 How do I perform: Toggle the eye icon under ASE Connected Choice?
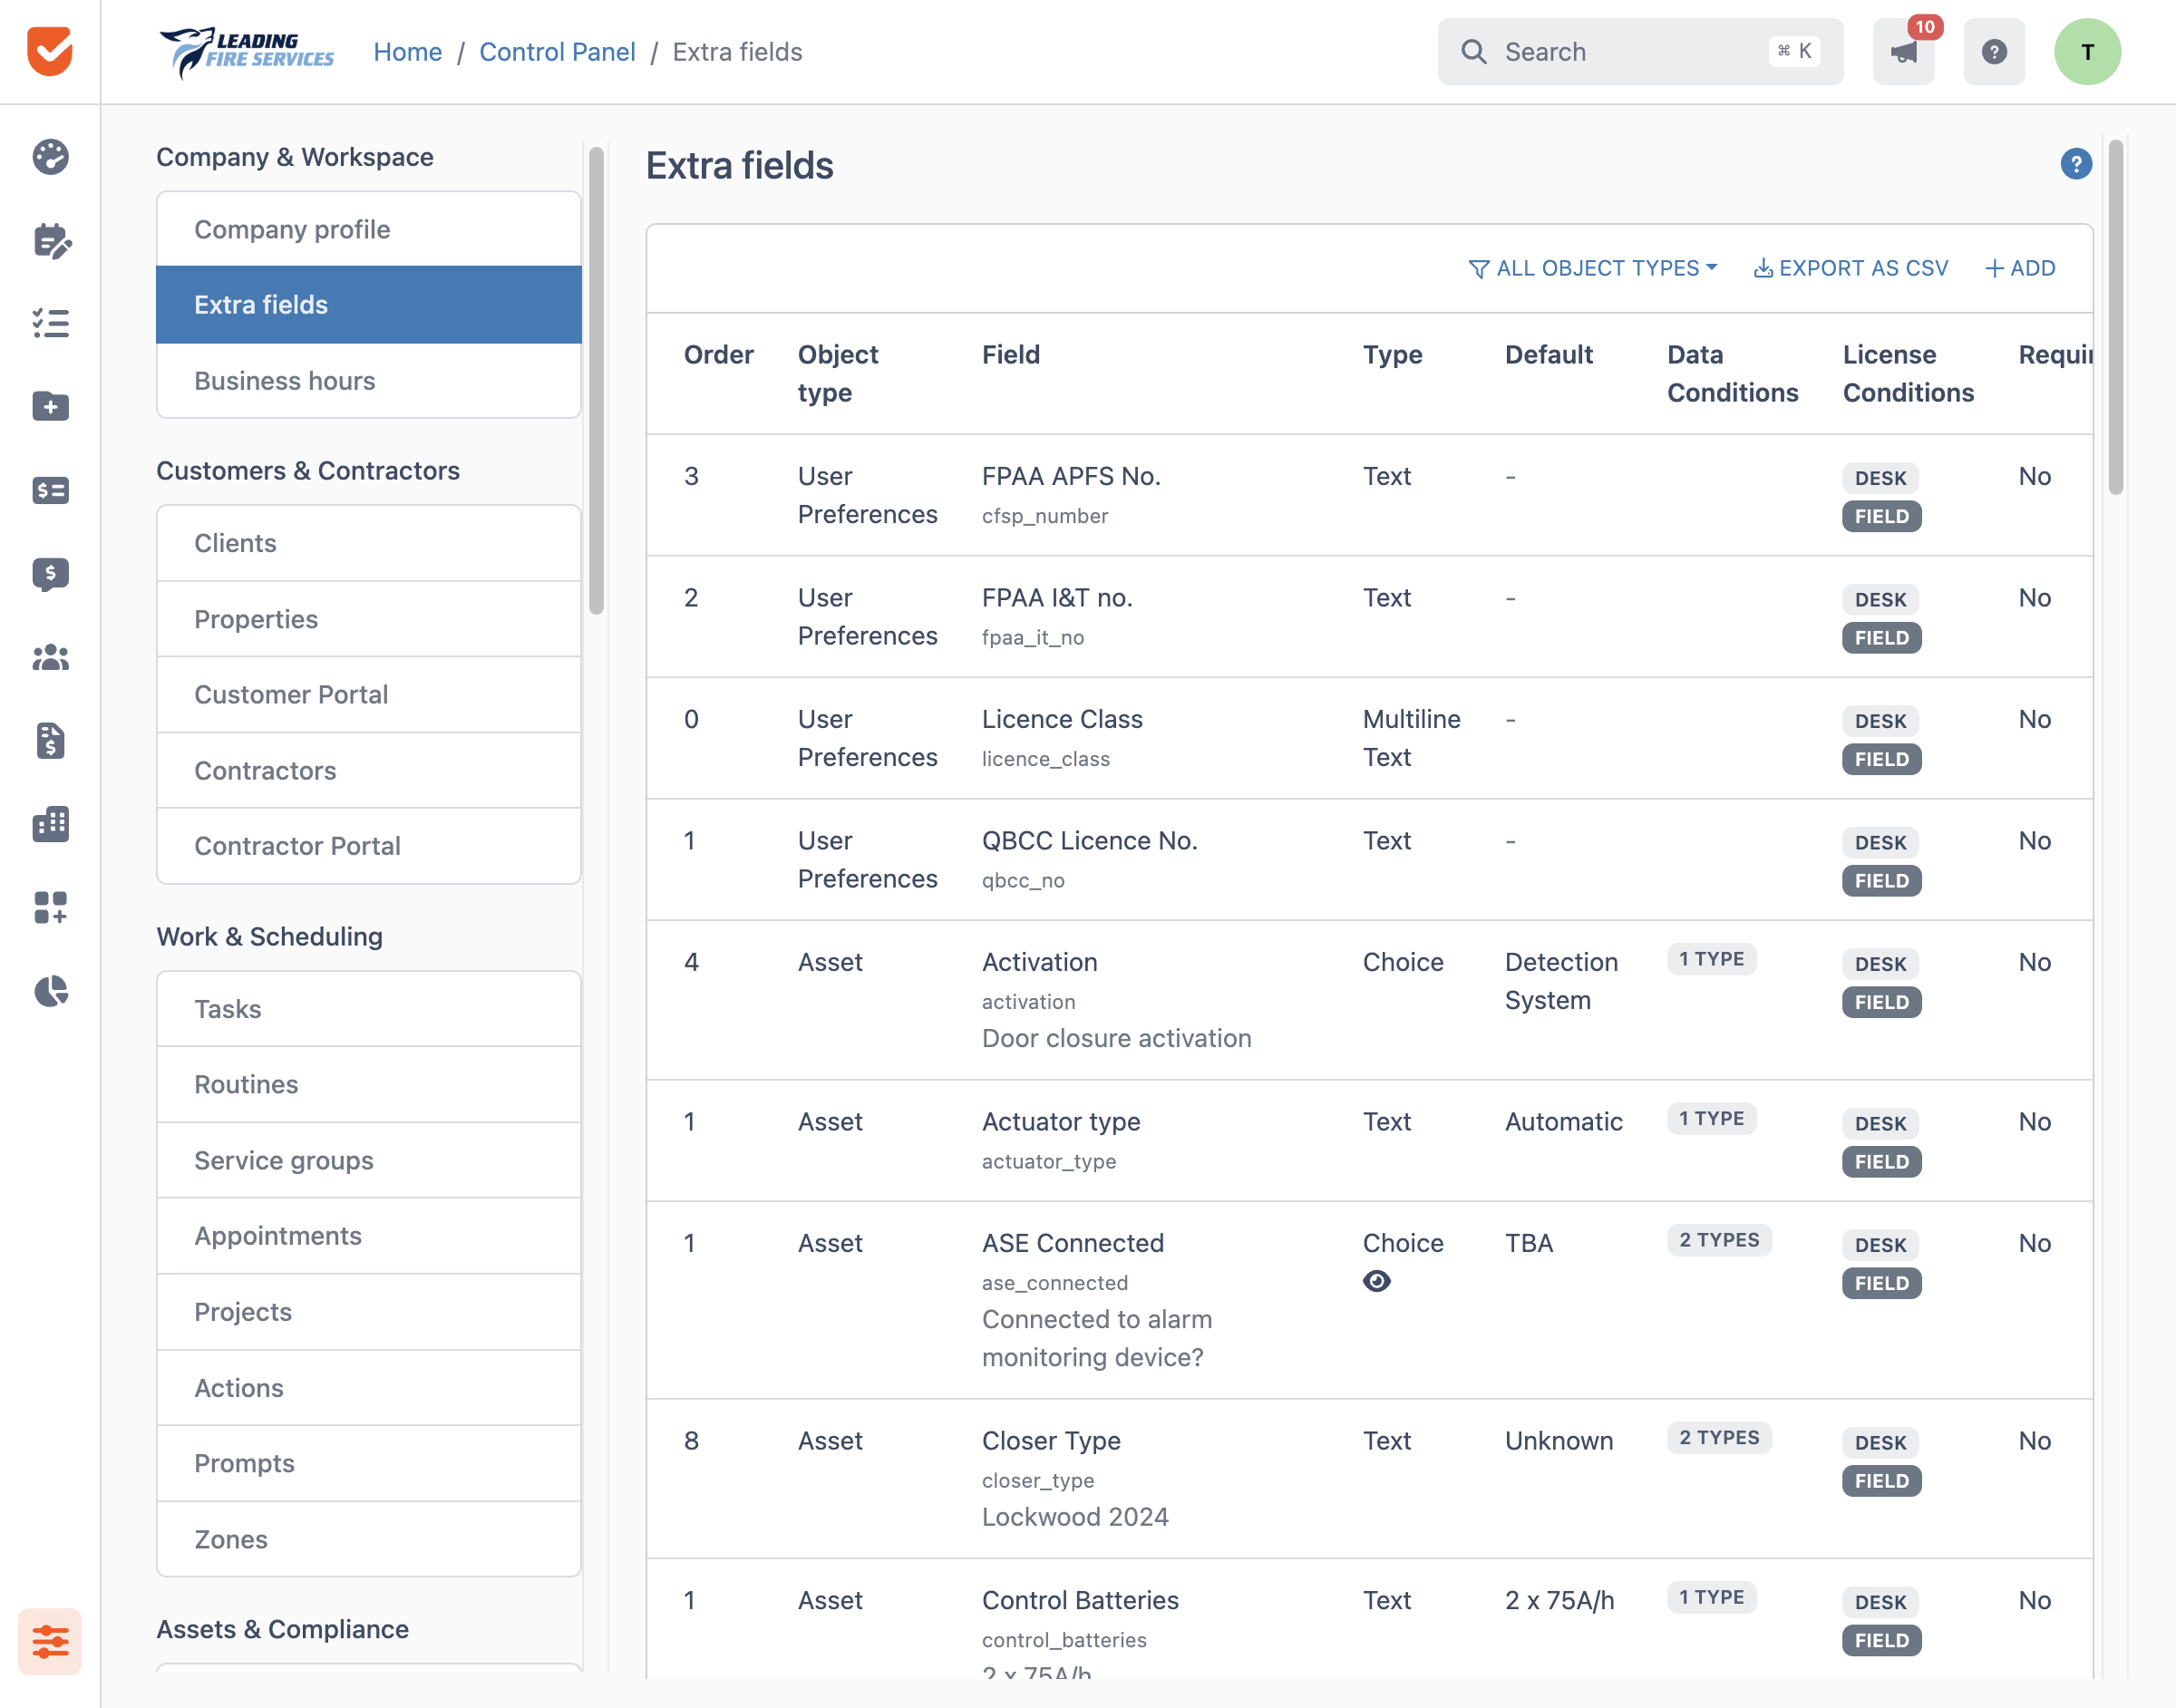[x=1377, y=1281]
